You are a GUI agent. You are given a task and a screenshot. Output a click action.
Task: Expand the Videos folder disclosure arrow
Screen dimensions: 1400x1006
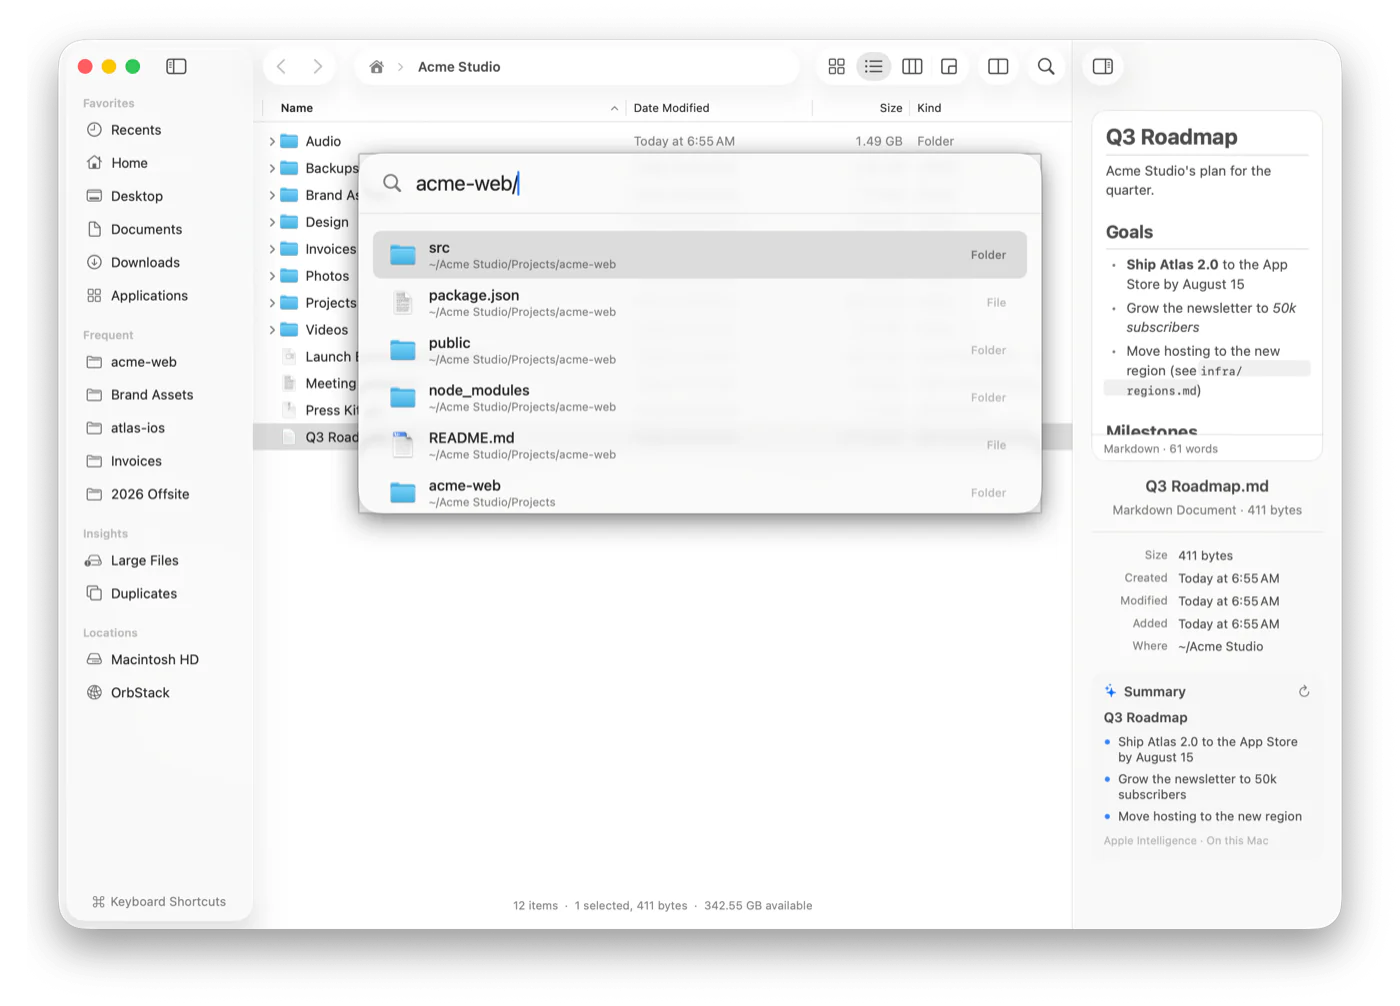pyautogui.click(x=272, y=329)
